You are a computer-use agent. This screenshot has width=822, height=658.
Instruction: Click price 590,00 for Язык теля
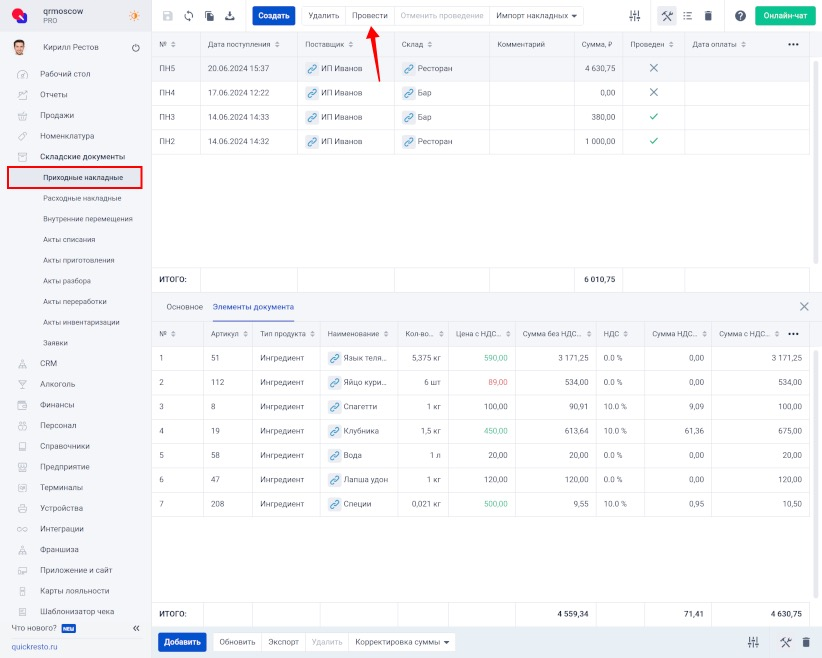click(495, 358)
